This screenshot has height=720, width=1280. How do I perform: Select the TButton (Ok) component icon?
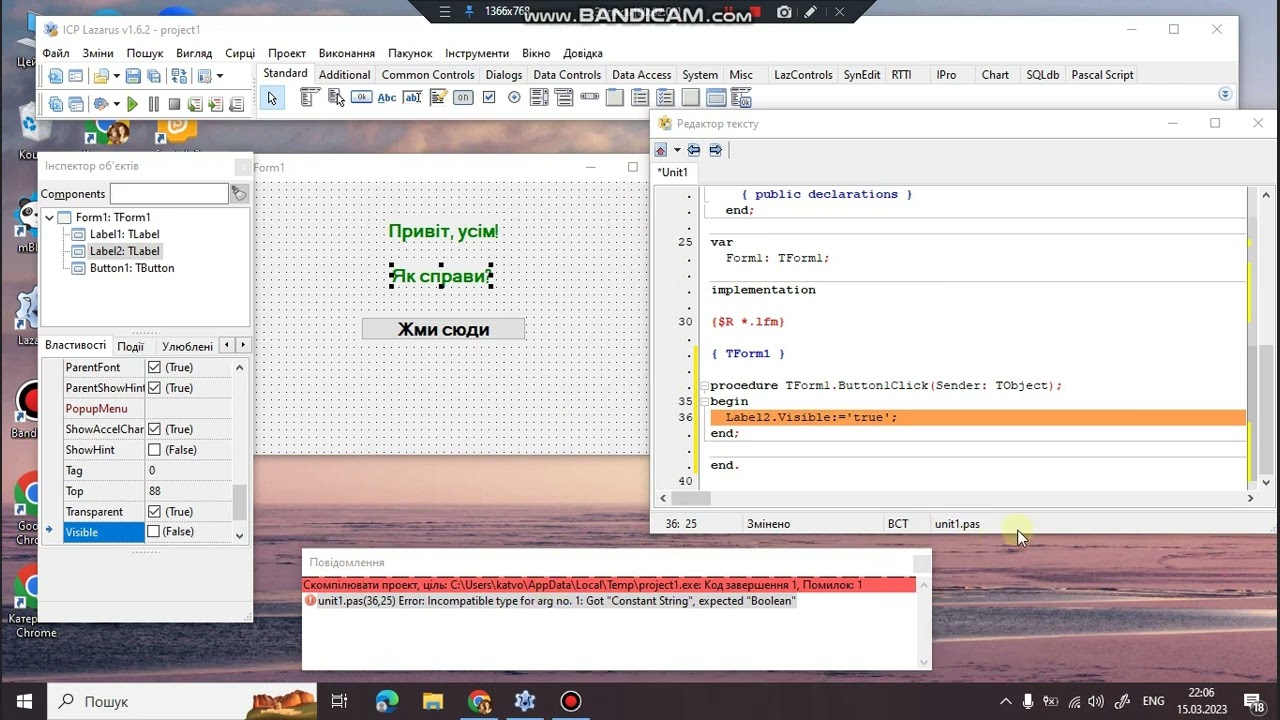361,98
